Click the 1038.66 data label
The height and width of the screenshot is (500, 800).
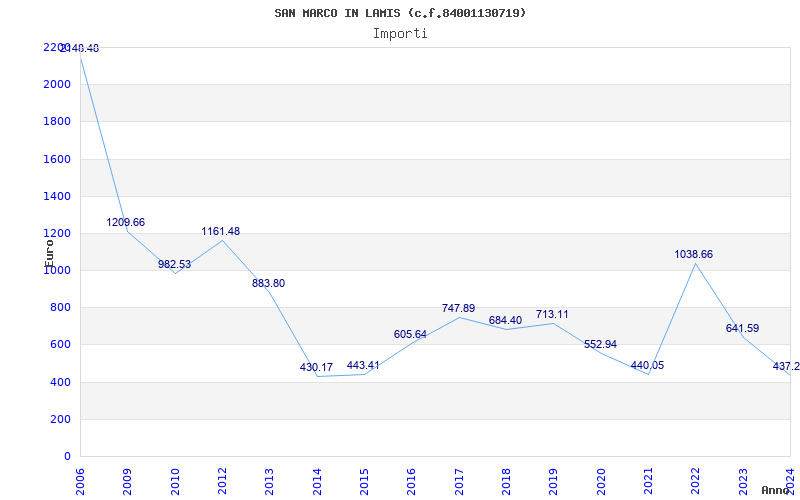pyautogui.click(x=693, y=254)
